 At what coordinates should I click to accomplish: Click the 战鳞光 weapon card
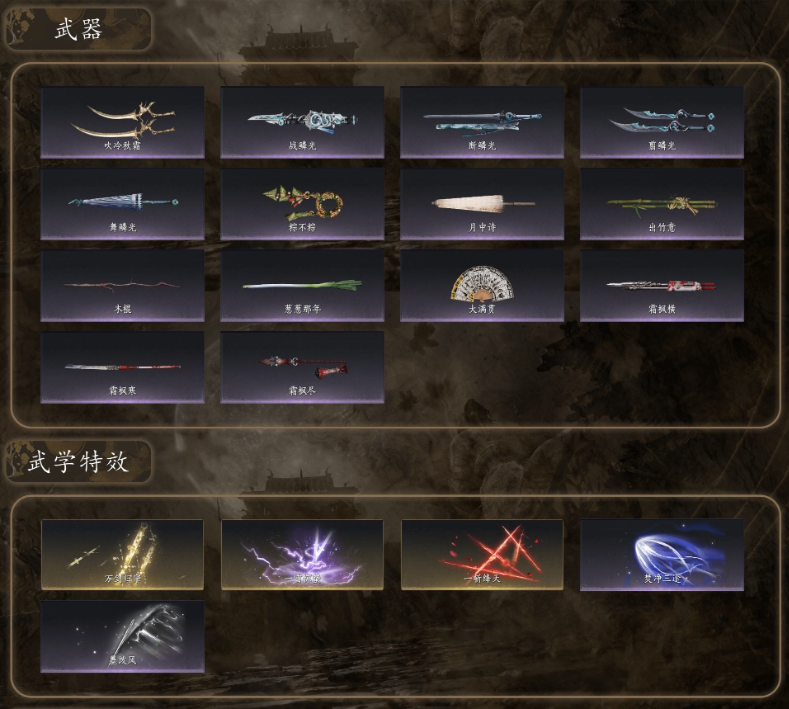(x=302, y=122)
